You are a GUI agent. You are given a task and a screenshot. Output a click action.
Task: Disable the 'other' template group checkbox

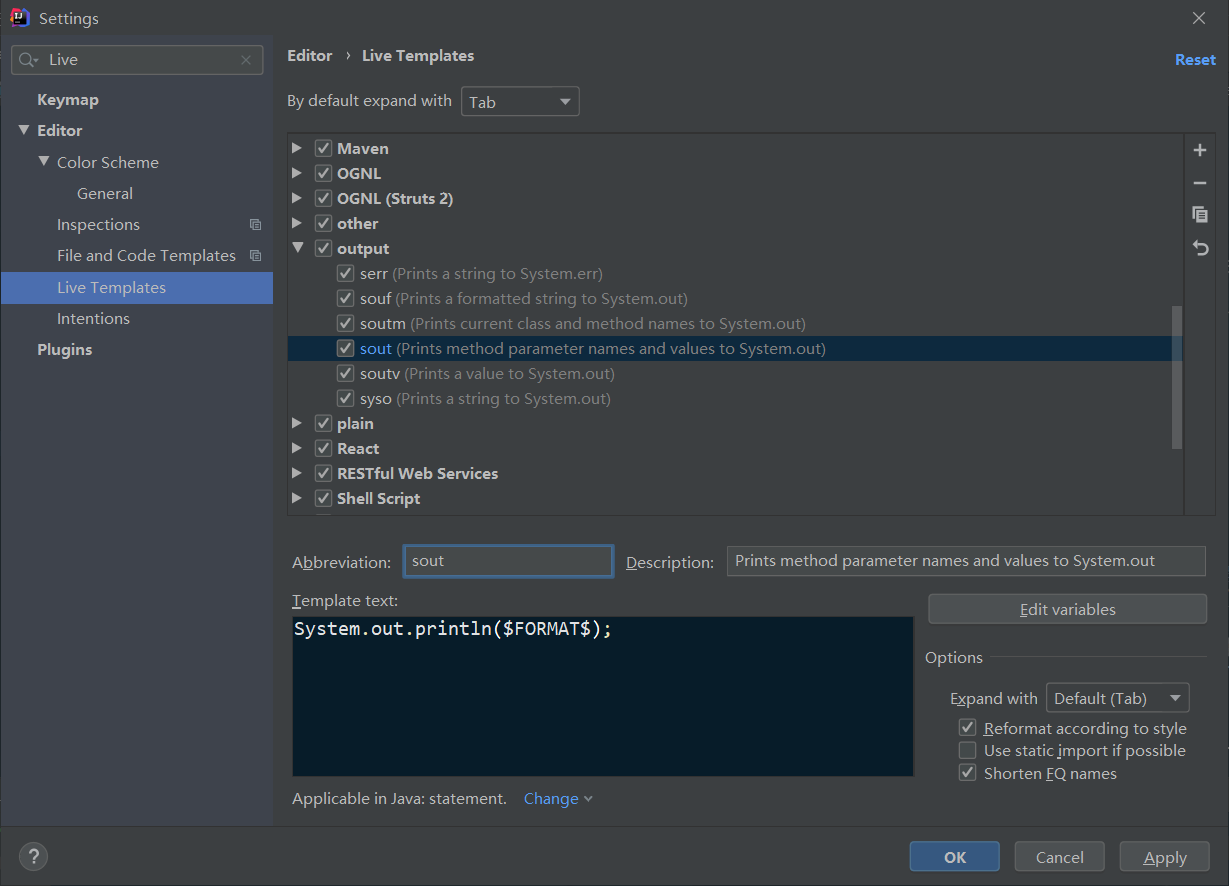[323, 223]
